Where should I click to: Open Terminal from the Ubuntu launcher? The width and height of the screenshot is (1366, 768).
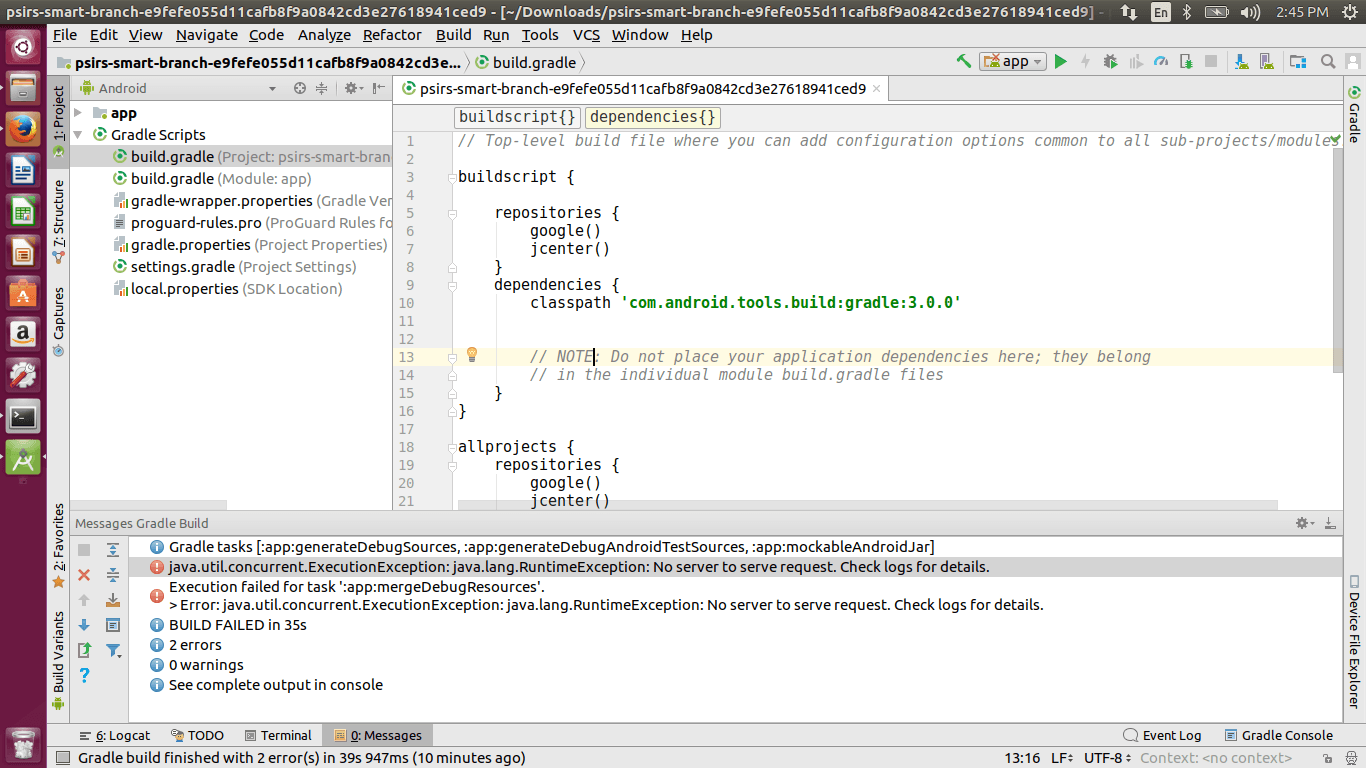pos(23,416)
